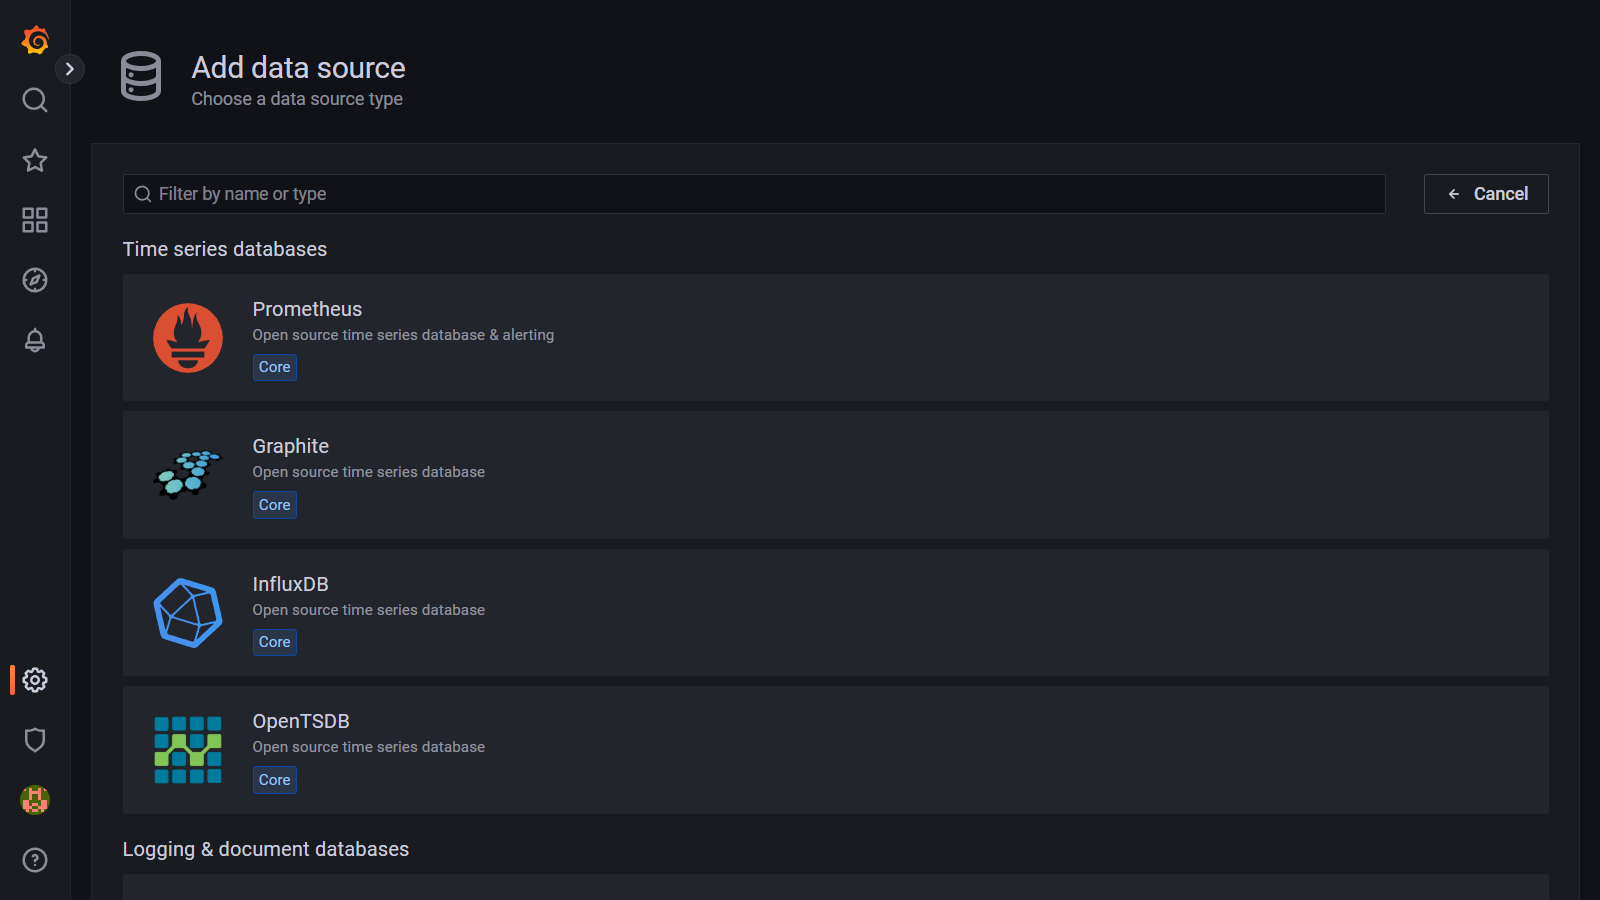
Task: Open the user profile avatar
Action: (x=35, y=800)
